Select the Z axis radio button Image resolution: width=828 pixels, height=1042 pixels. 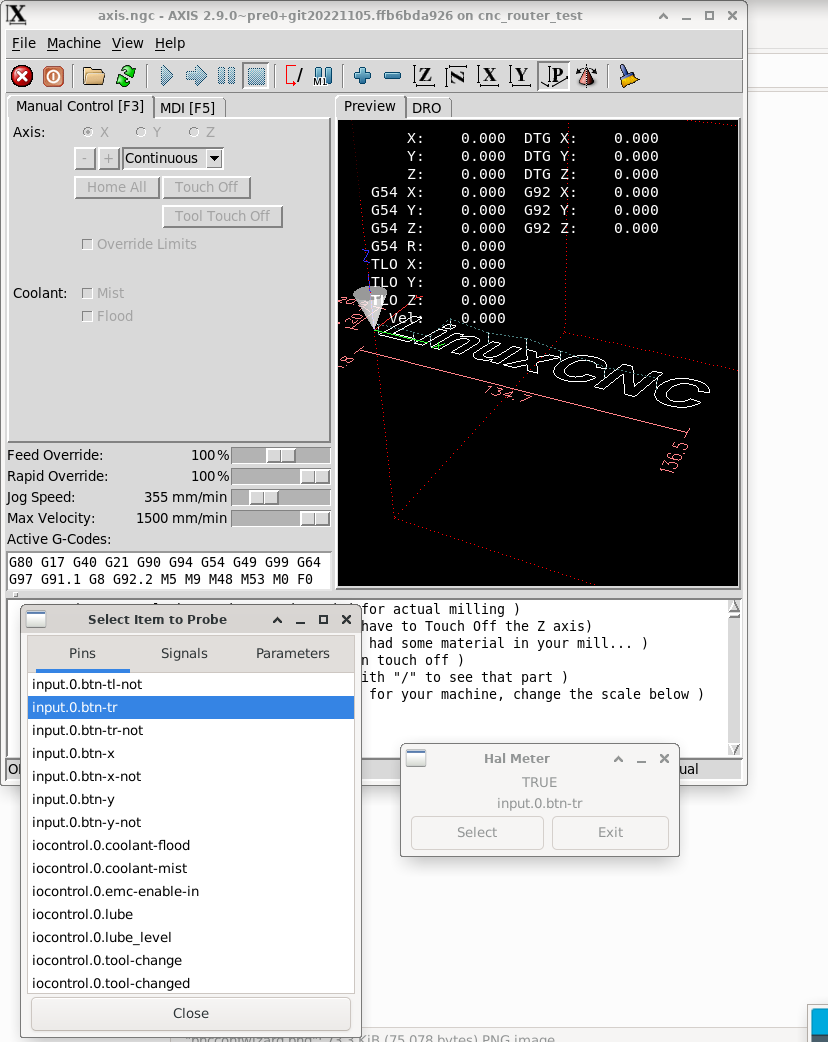pyautogui.click(x=194, y=132)
